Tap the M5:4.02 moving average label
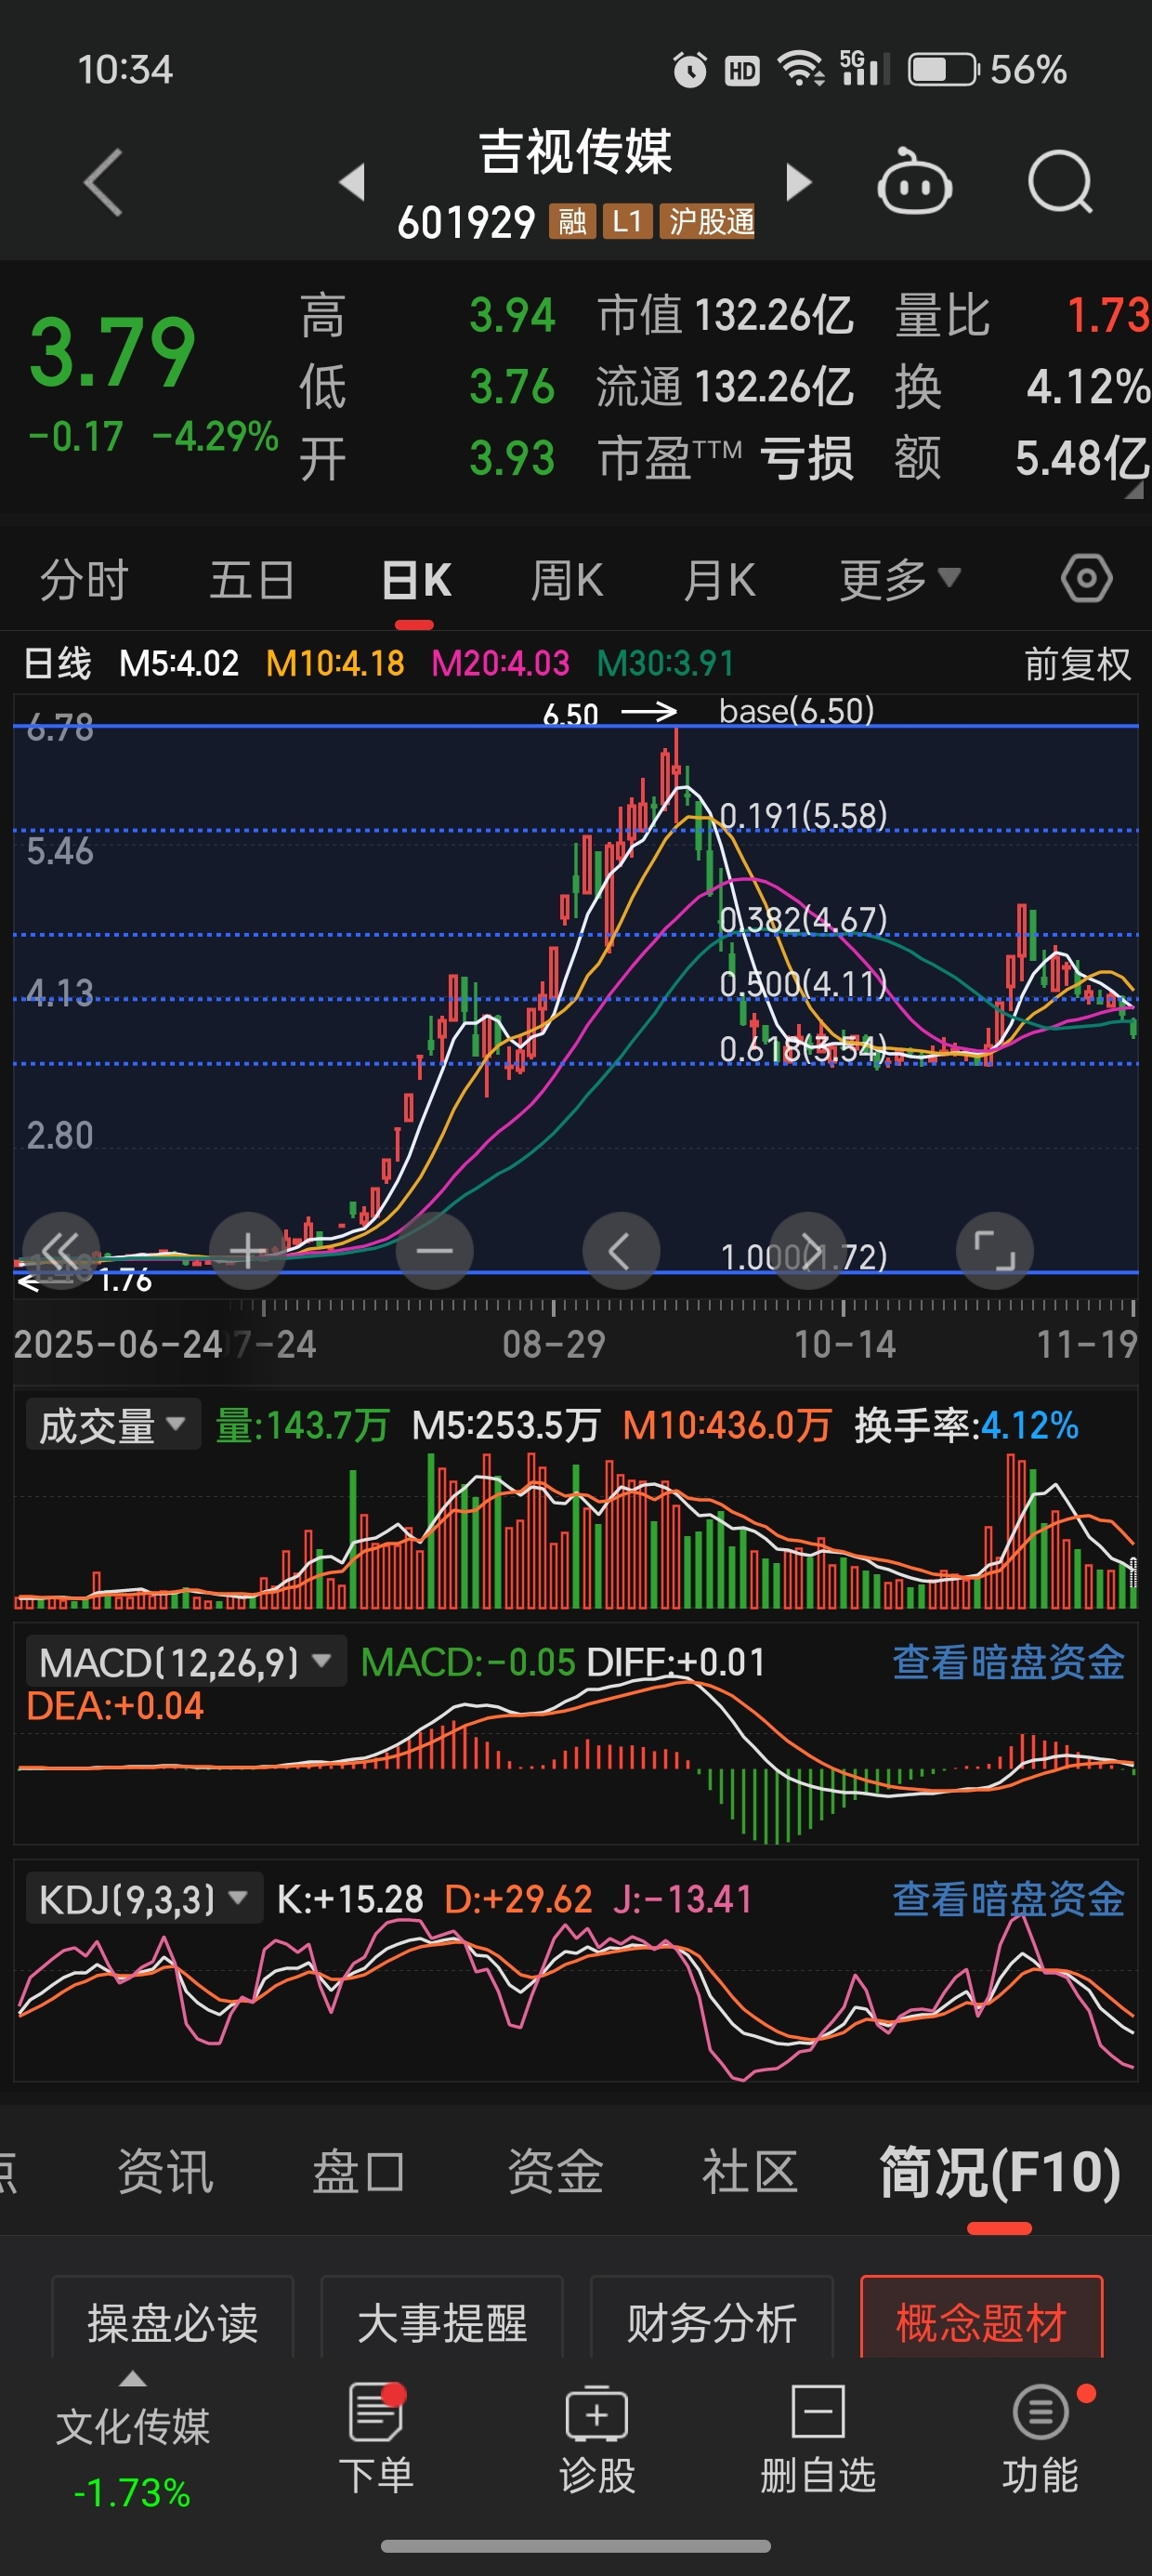 coord(179,663)
